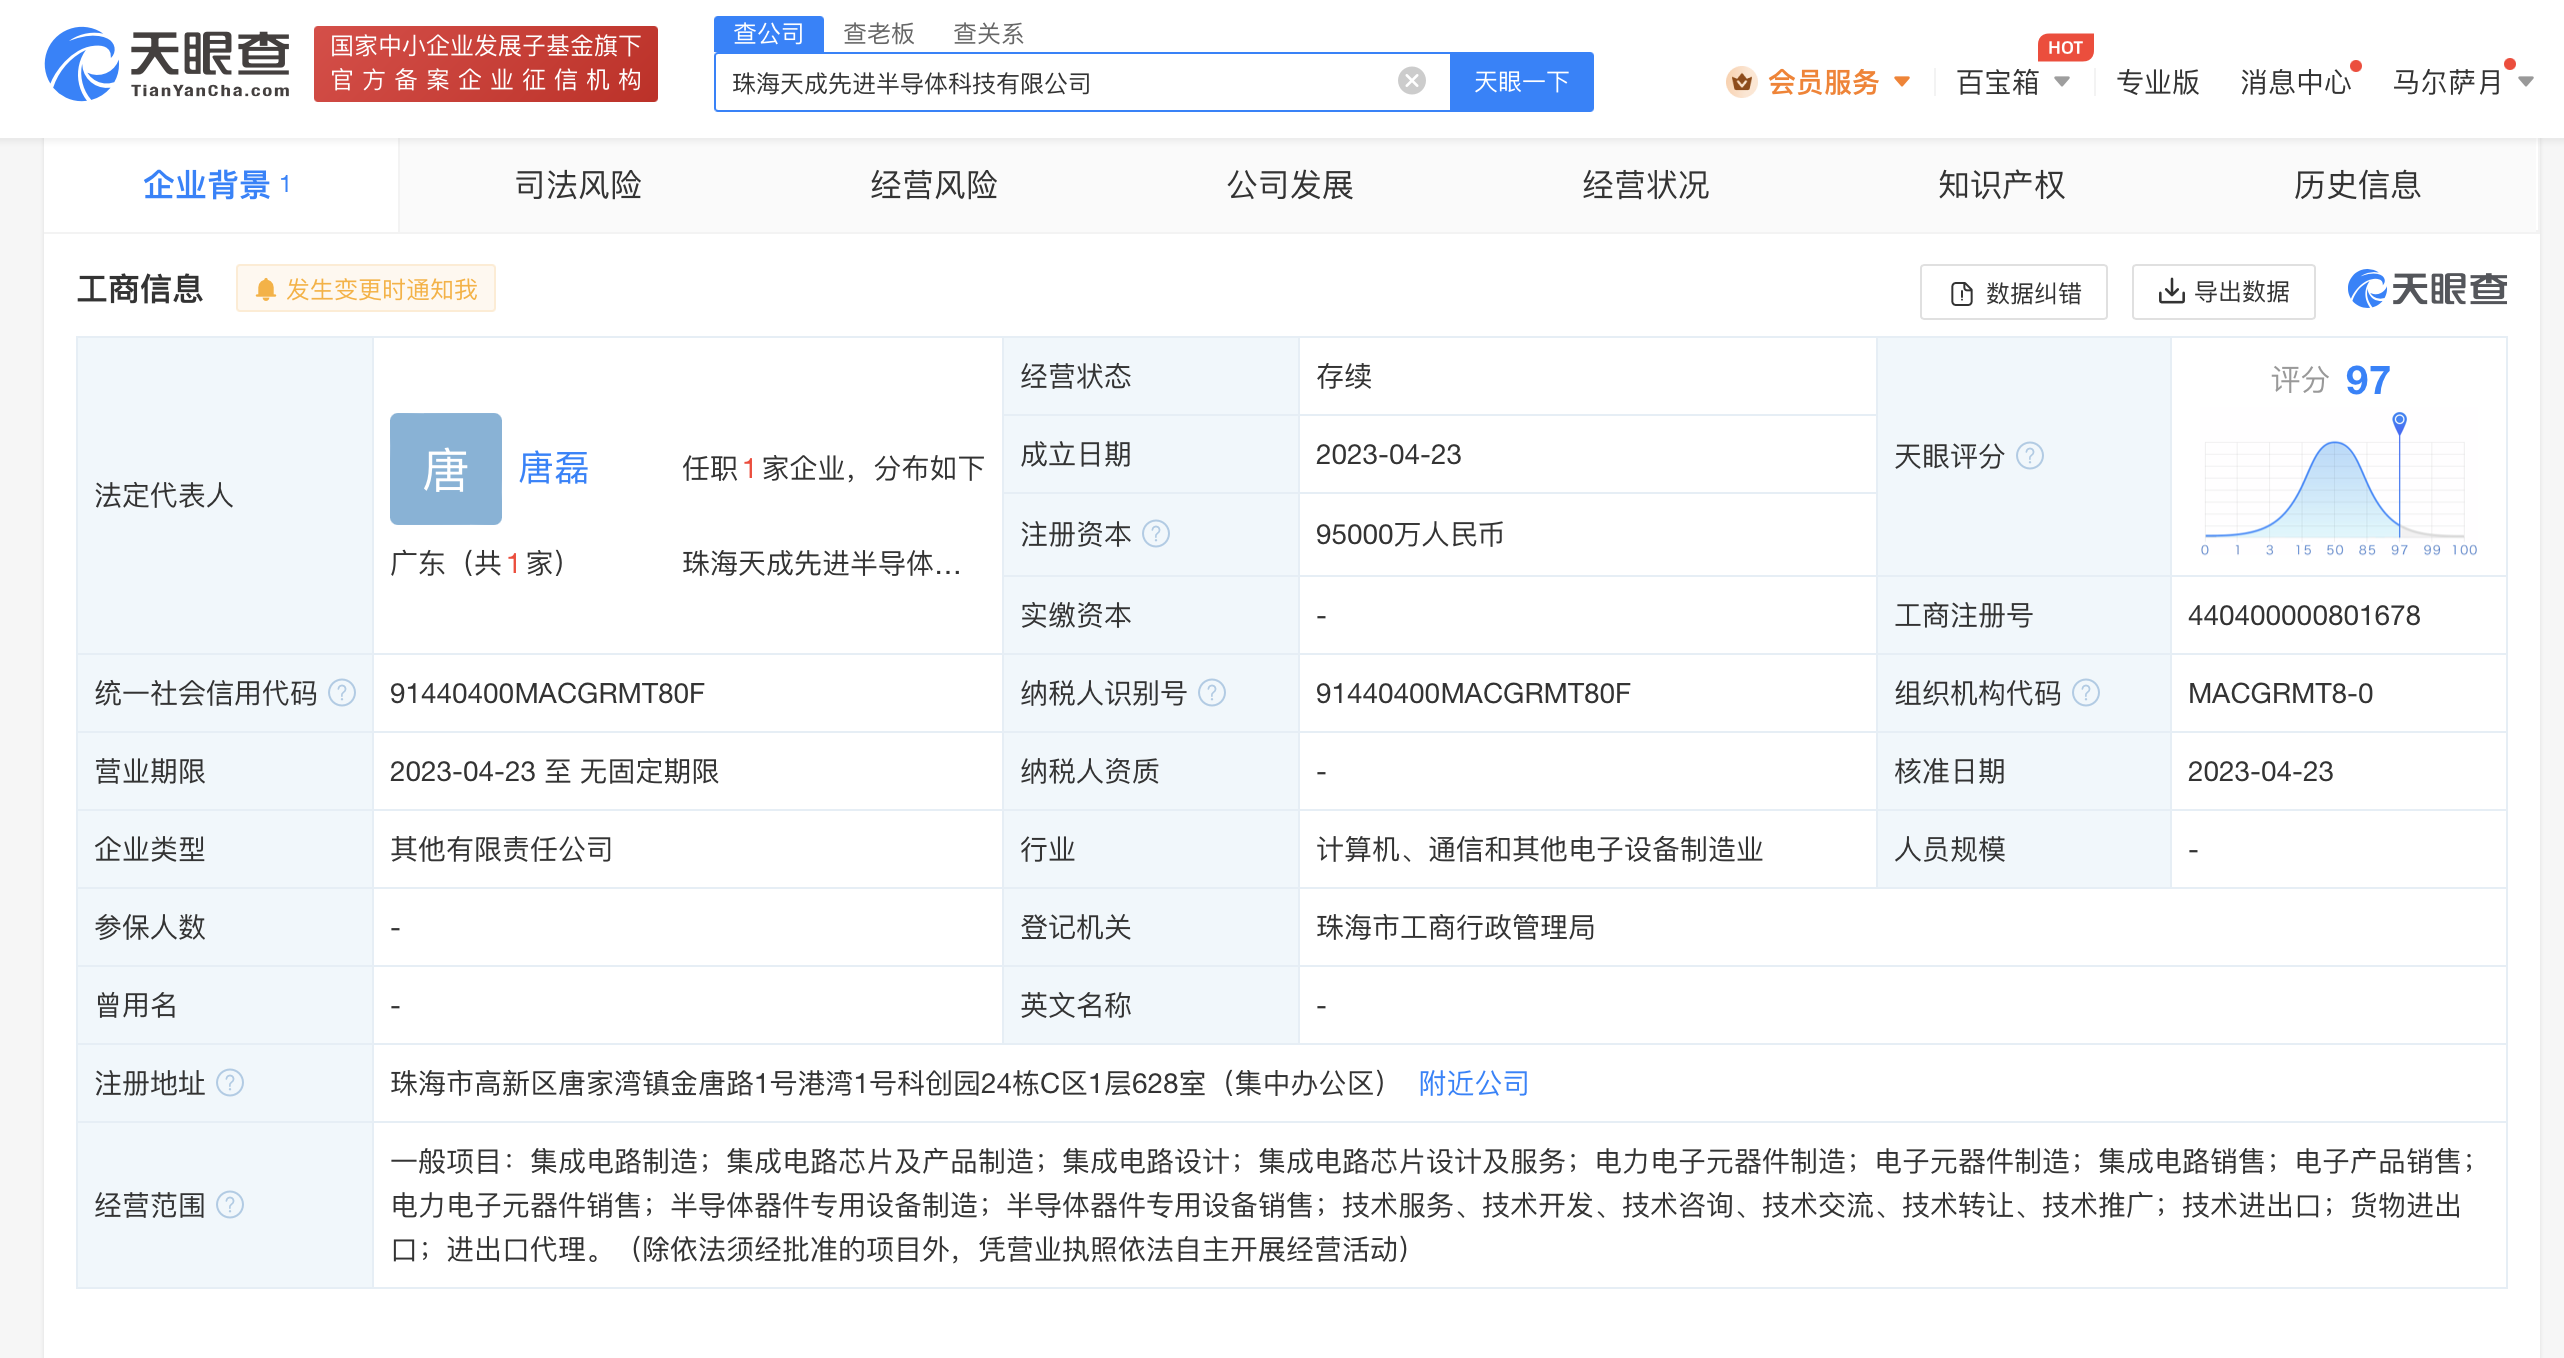Switch to the 查老板 search tab

[878, 33]
